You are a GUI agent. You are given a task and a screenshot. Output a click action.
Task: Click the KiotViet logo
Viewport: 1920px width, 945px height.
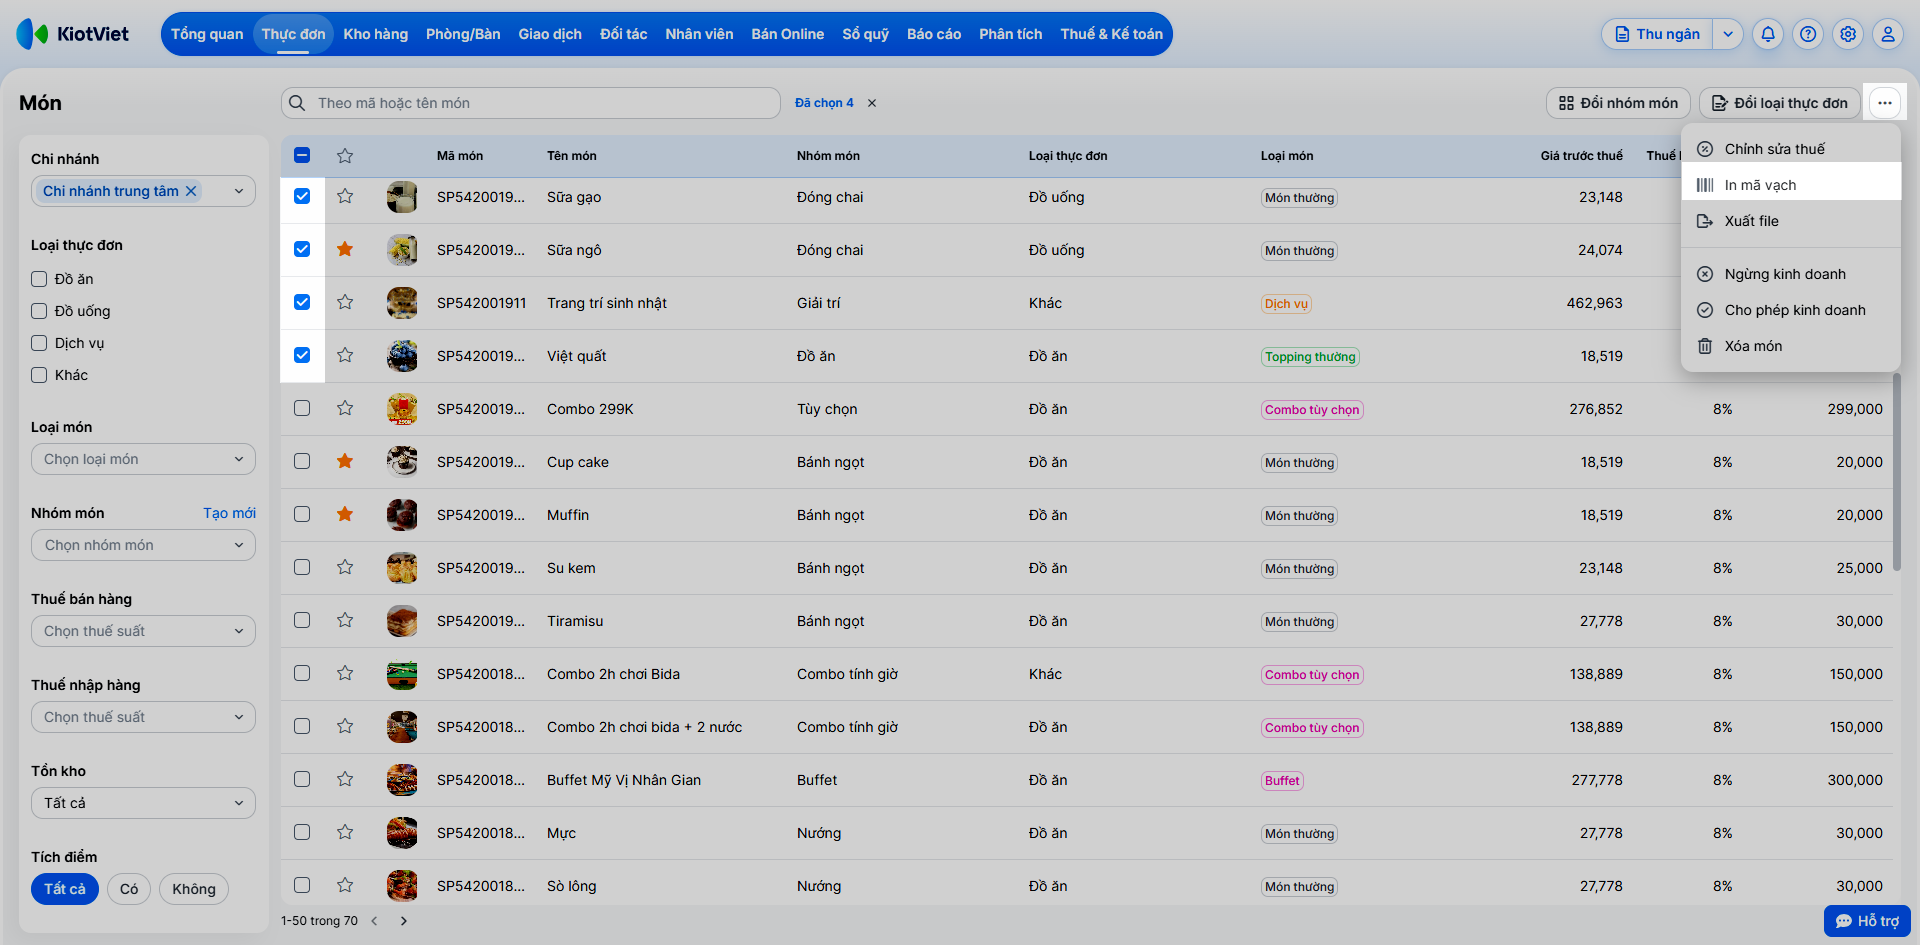[73, 34]
